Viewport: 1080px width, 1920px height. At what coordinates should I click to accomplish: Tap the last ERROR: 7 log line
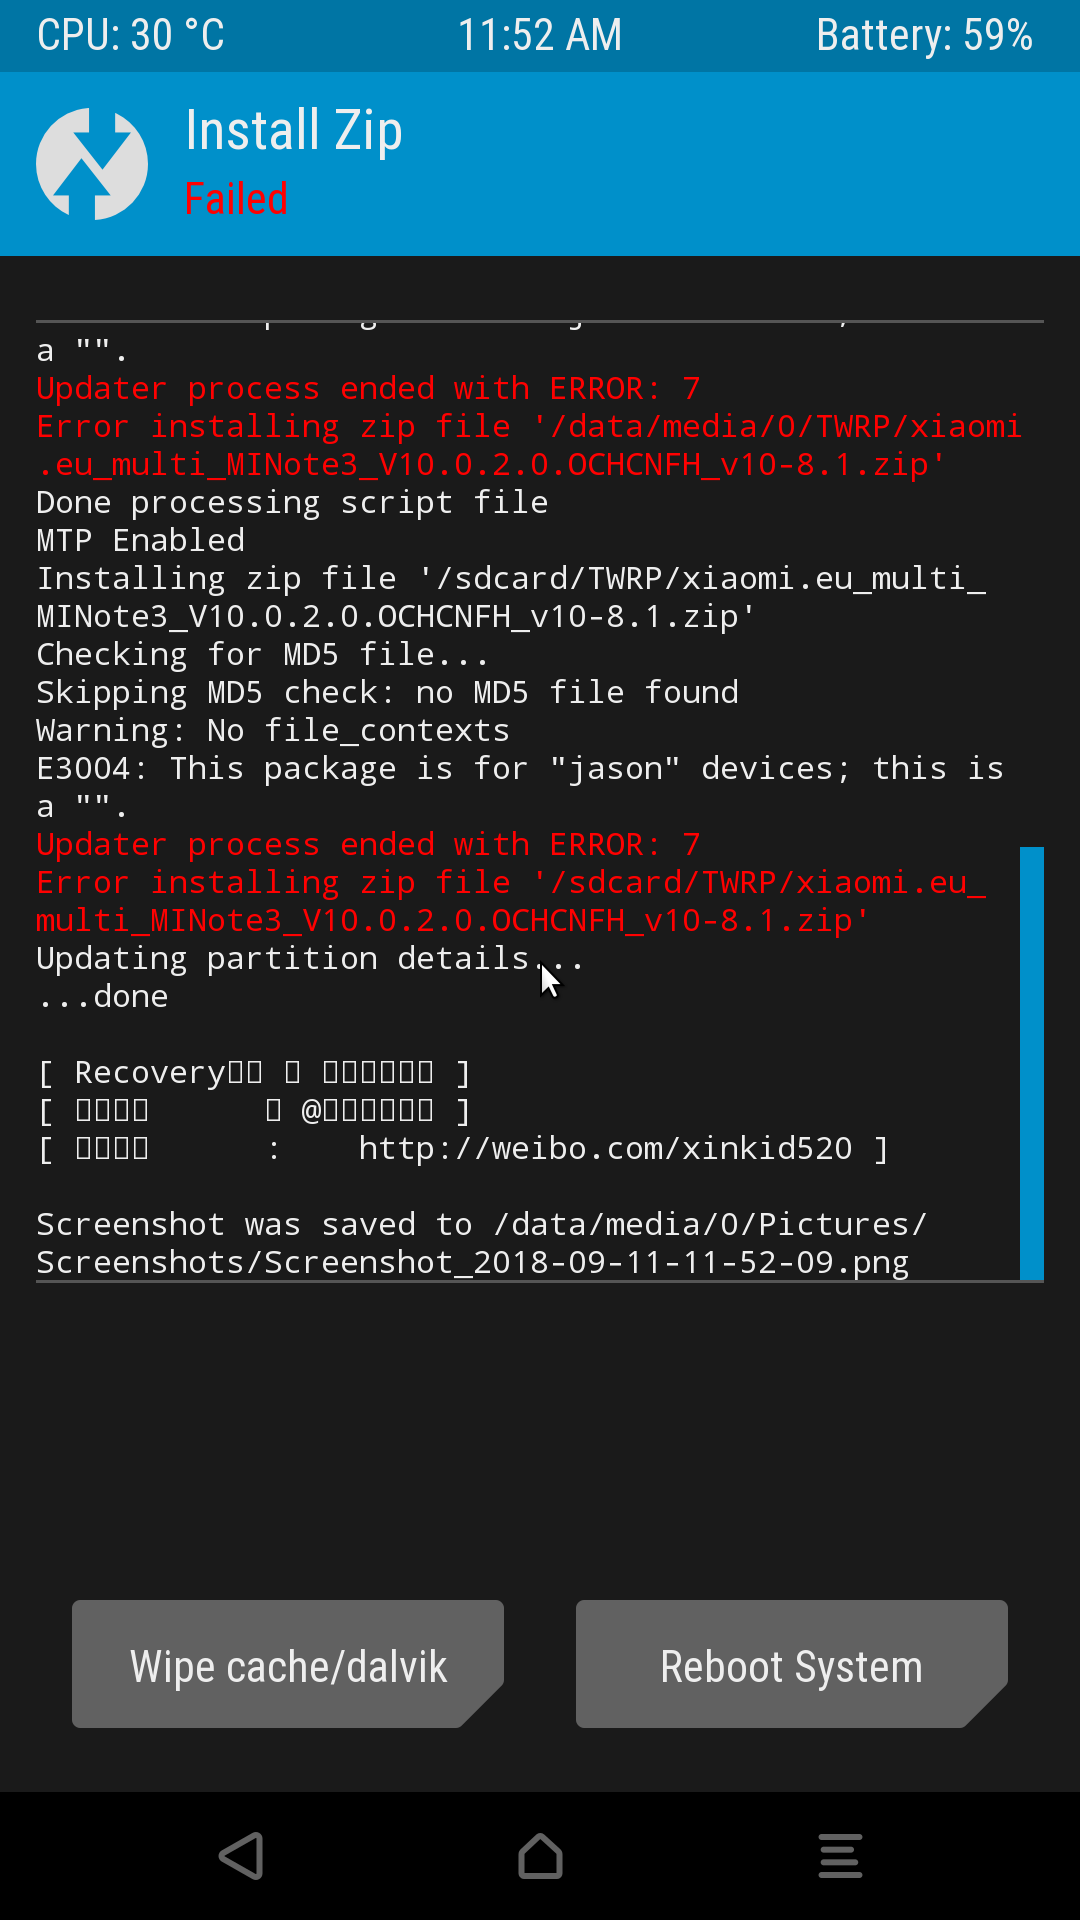(368, 844)
